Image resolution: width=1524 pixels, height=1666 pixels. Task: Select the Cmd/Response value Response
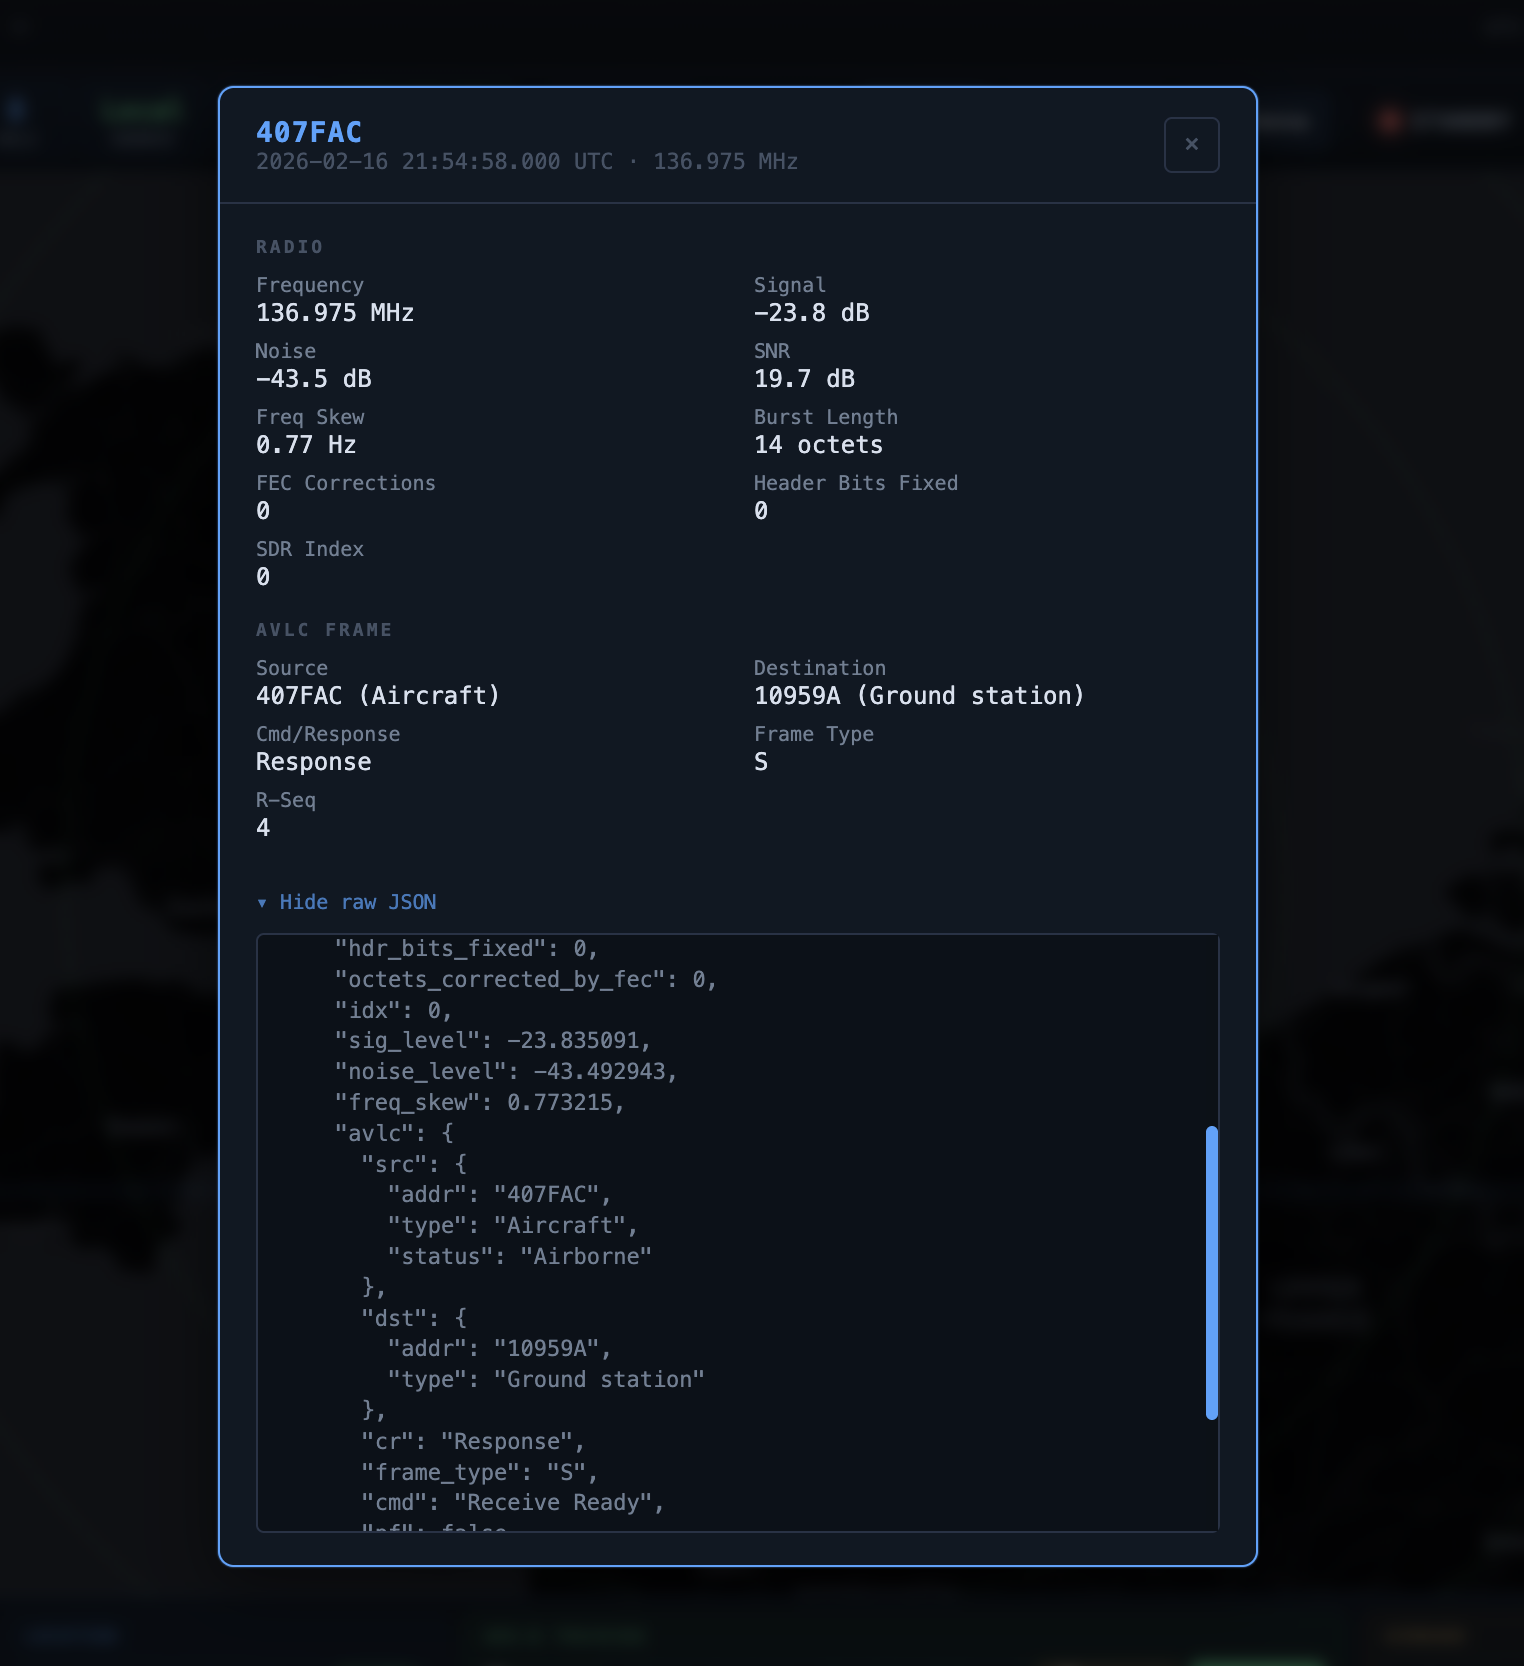coord(313,762)
